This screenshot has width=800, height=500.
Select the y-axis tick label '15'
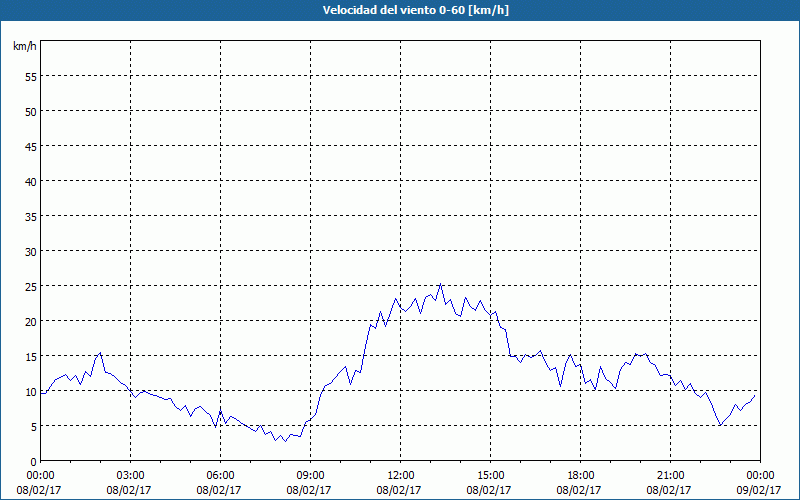click(31, 357)
